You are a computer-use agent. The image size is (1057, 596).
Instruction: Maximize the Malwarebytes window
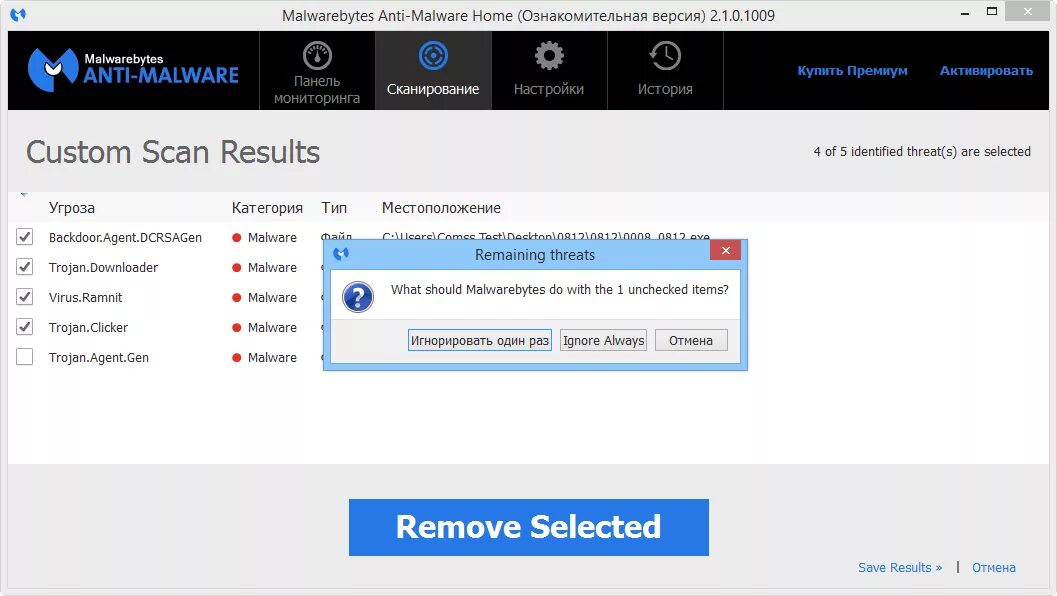(x=992, y=11)
